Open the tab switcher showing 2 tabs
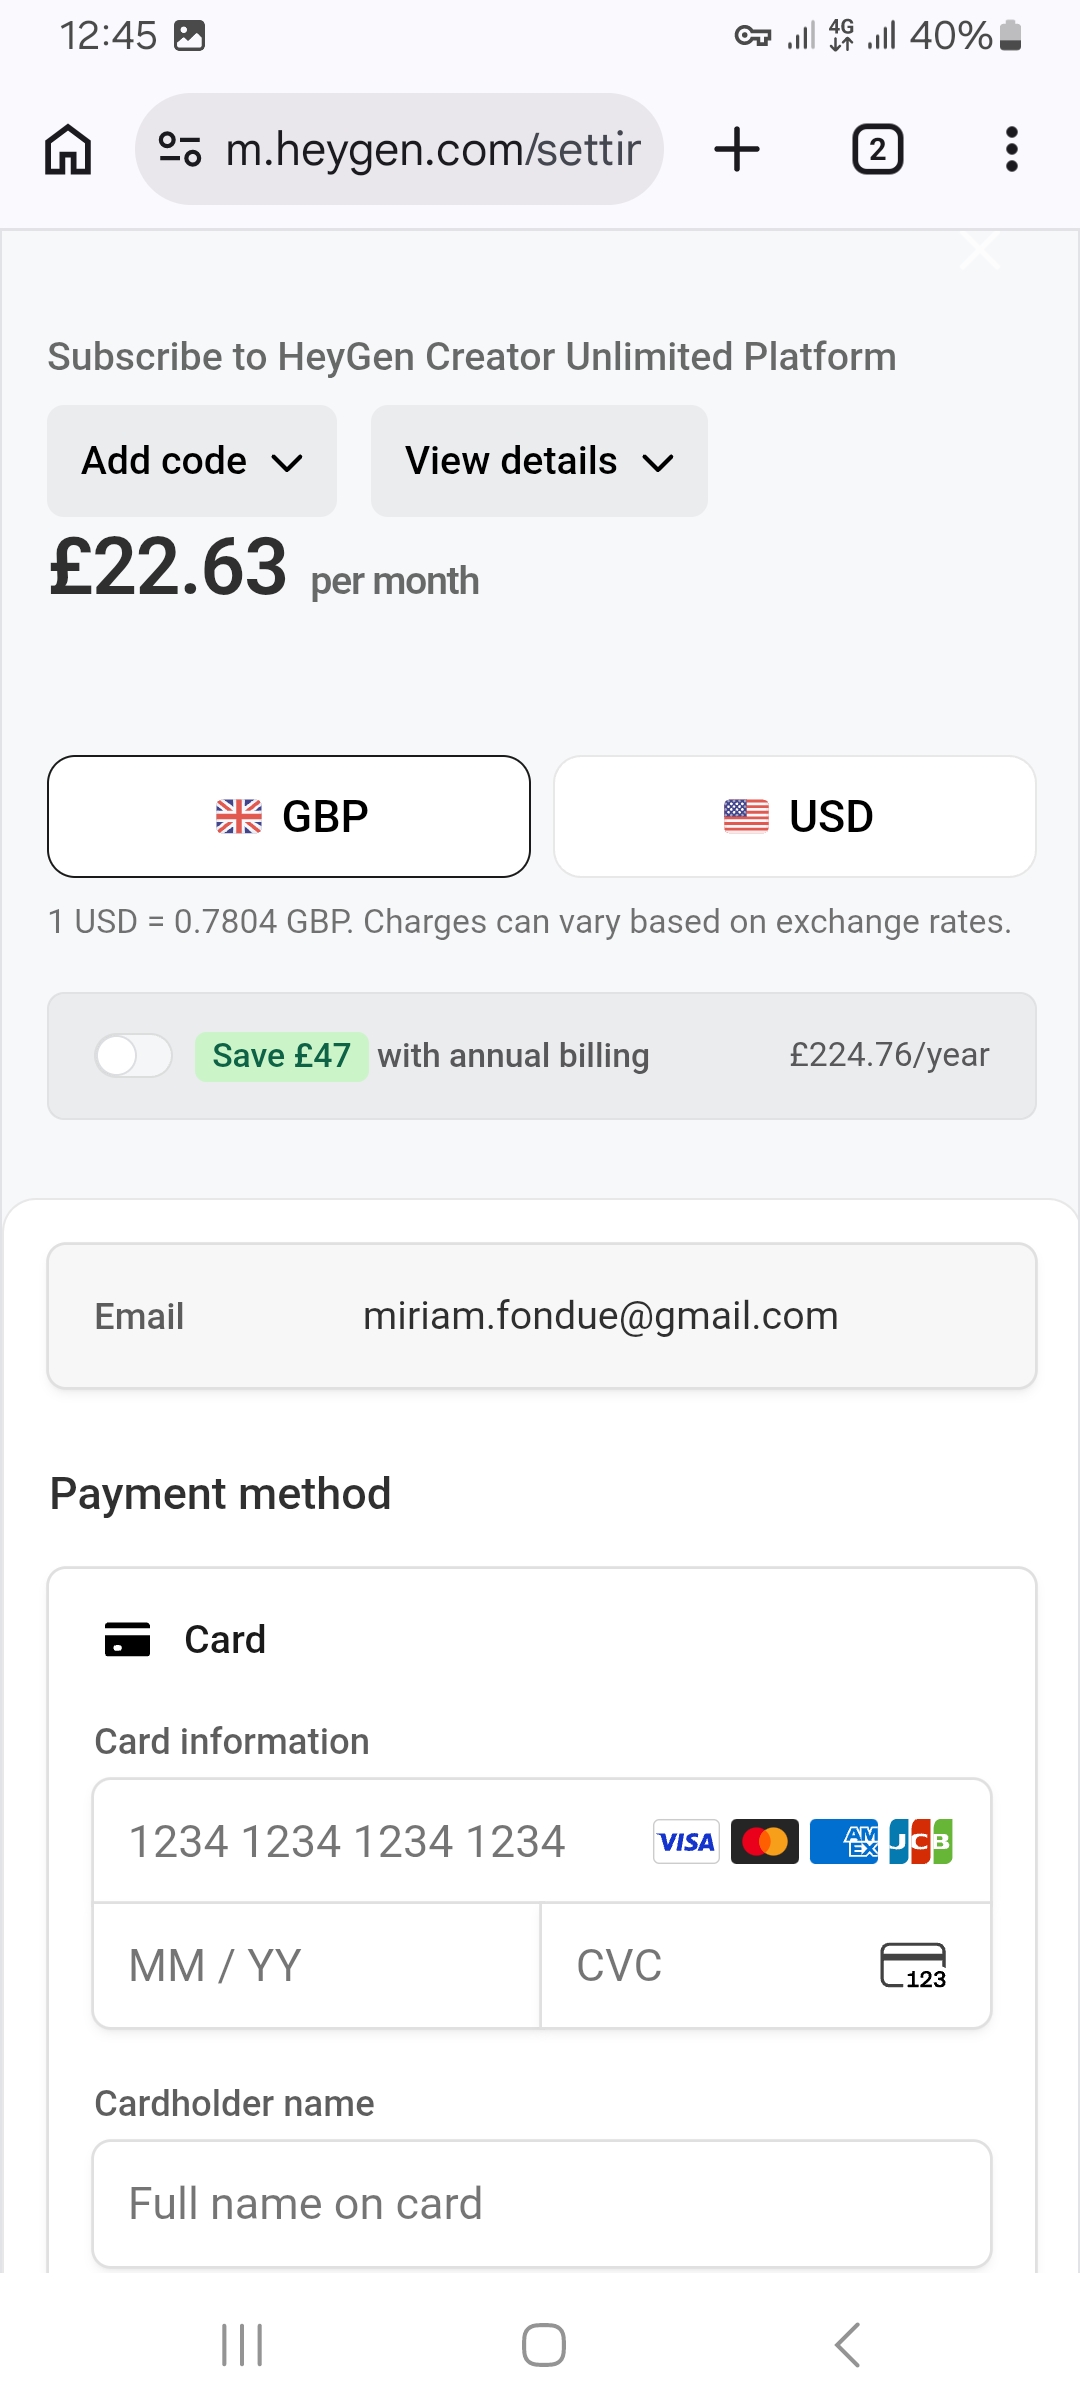1080x2408 pixels. 877,150
